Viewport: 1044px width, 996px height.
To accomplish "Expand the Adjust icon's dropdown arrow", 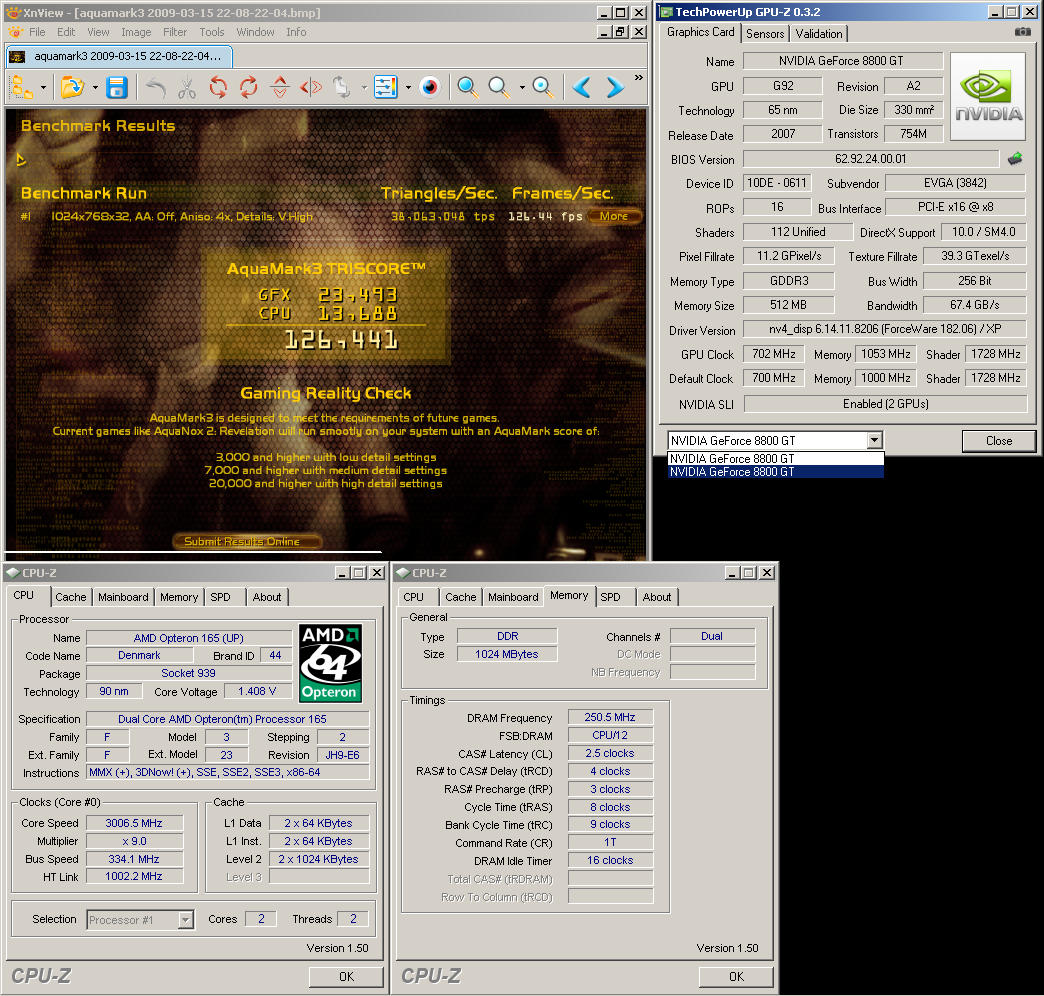I will click(x=407, y=87).
